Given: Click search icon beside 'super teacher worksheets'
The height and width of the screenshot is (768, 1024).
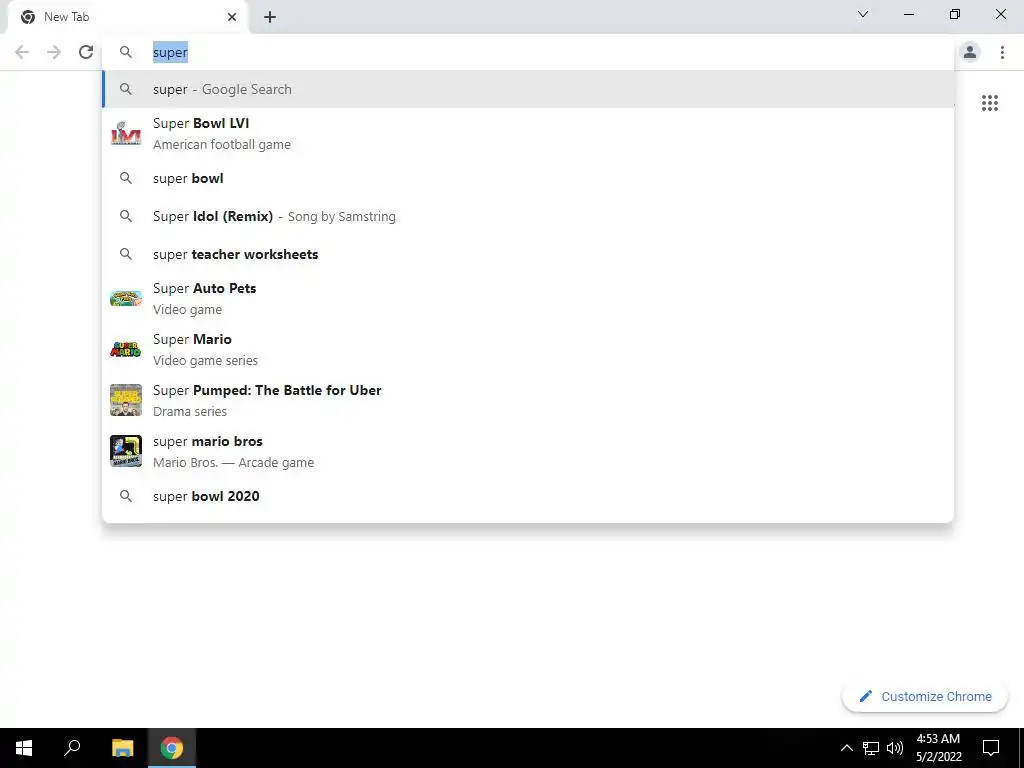Looking at the screenshot, I should 126,254.
